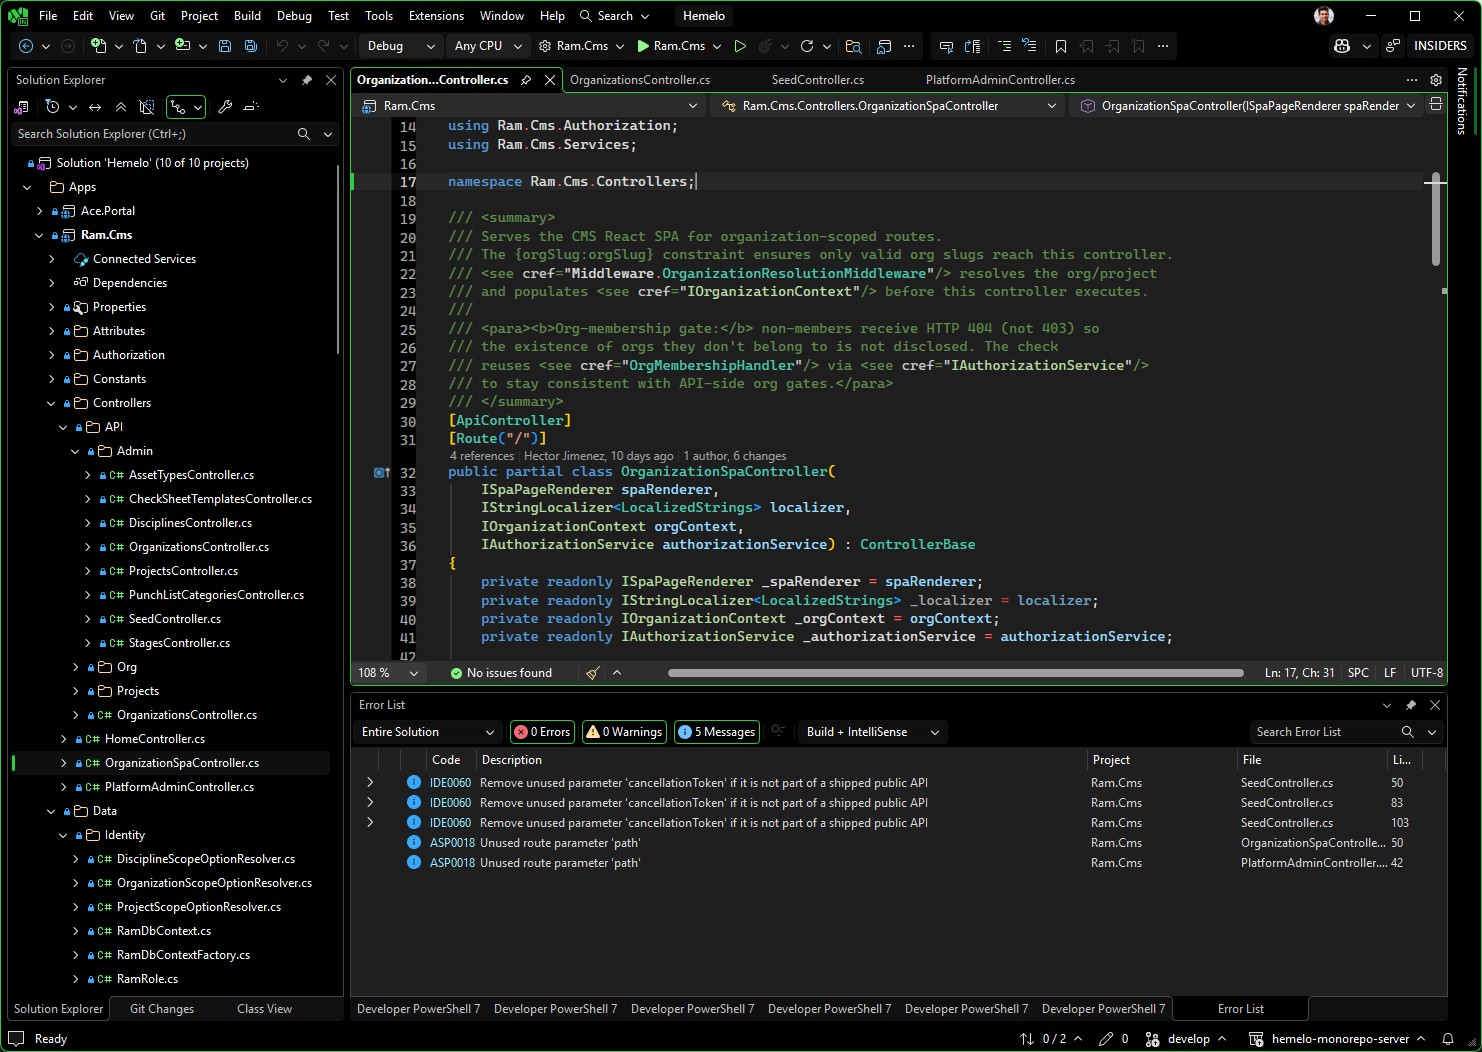
Task: Click the Solution Explorer vertical scrollbar
Action: (x=338, y=260)
